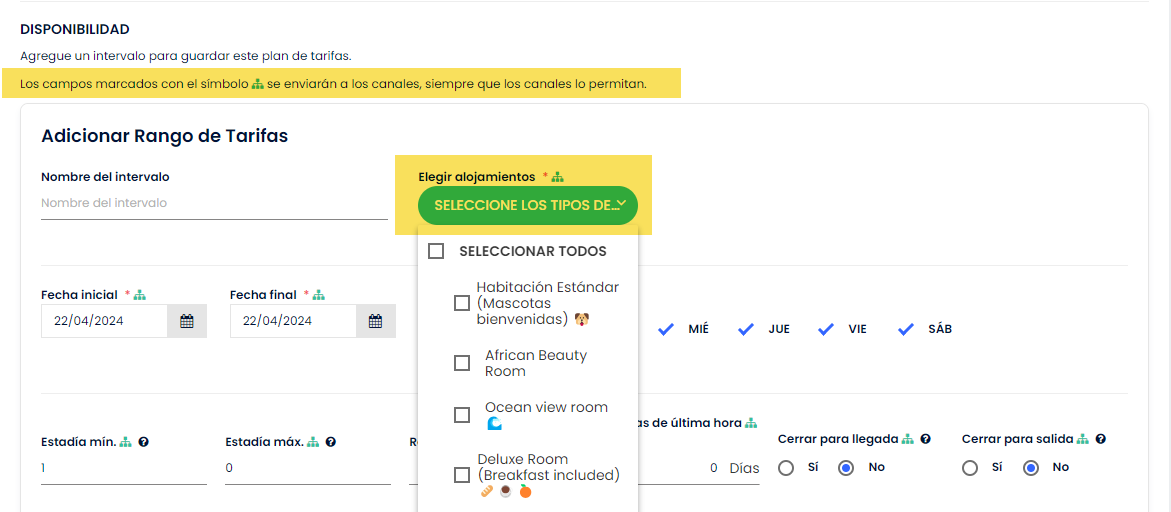Click help icon beside Estadía máx.

[330, 442]
